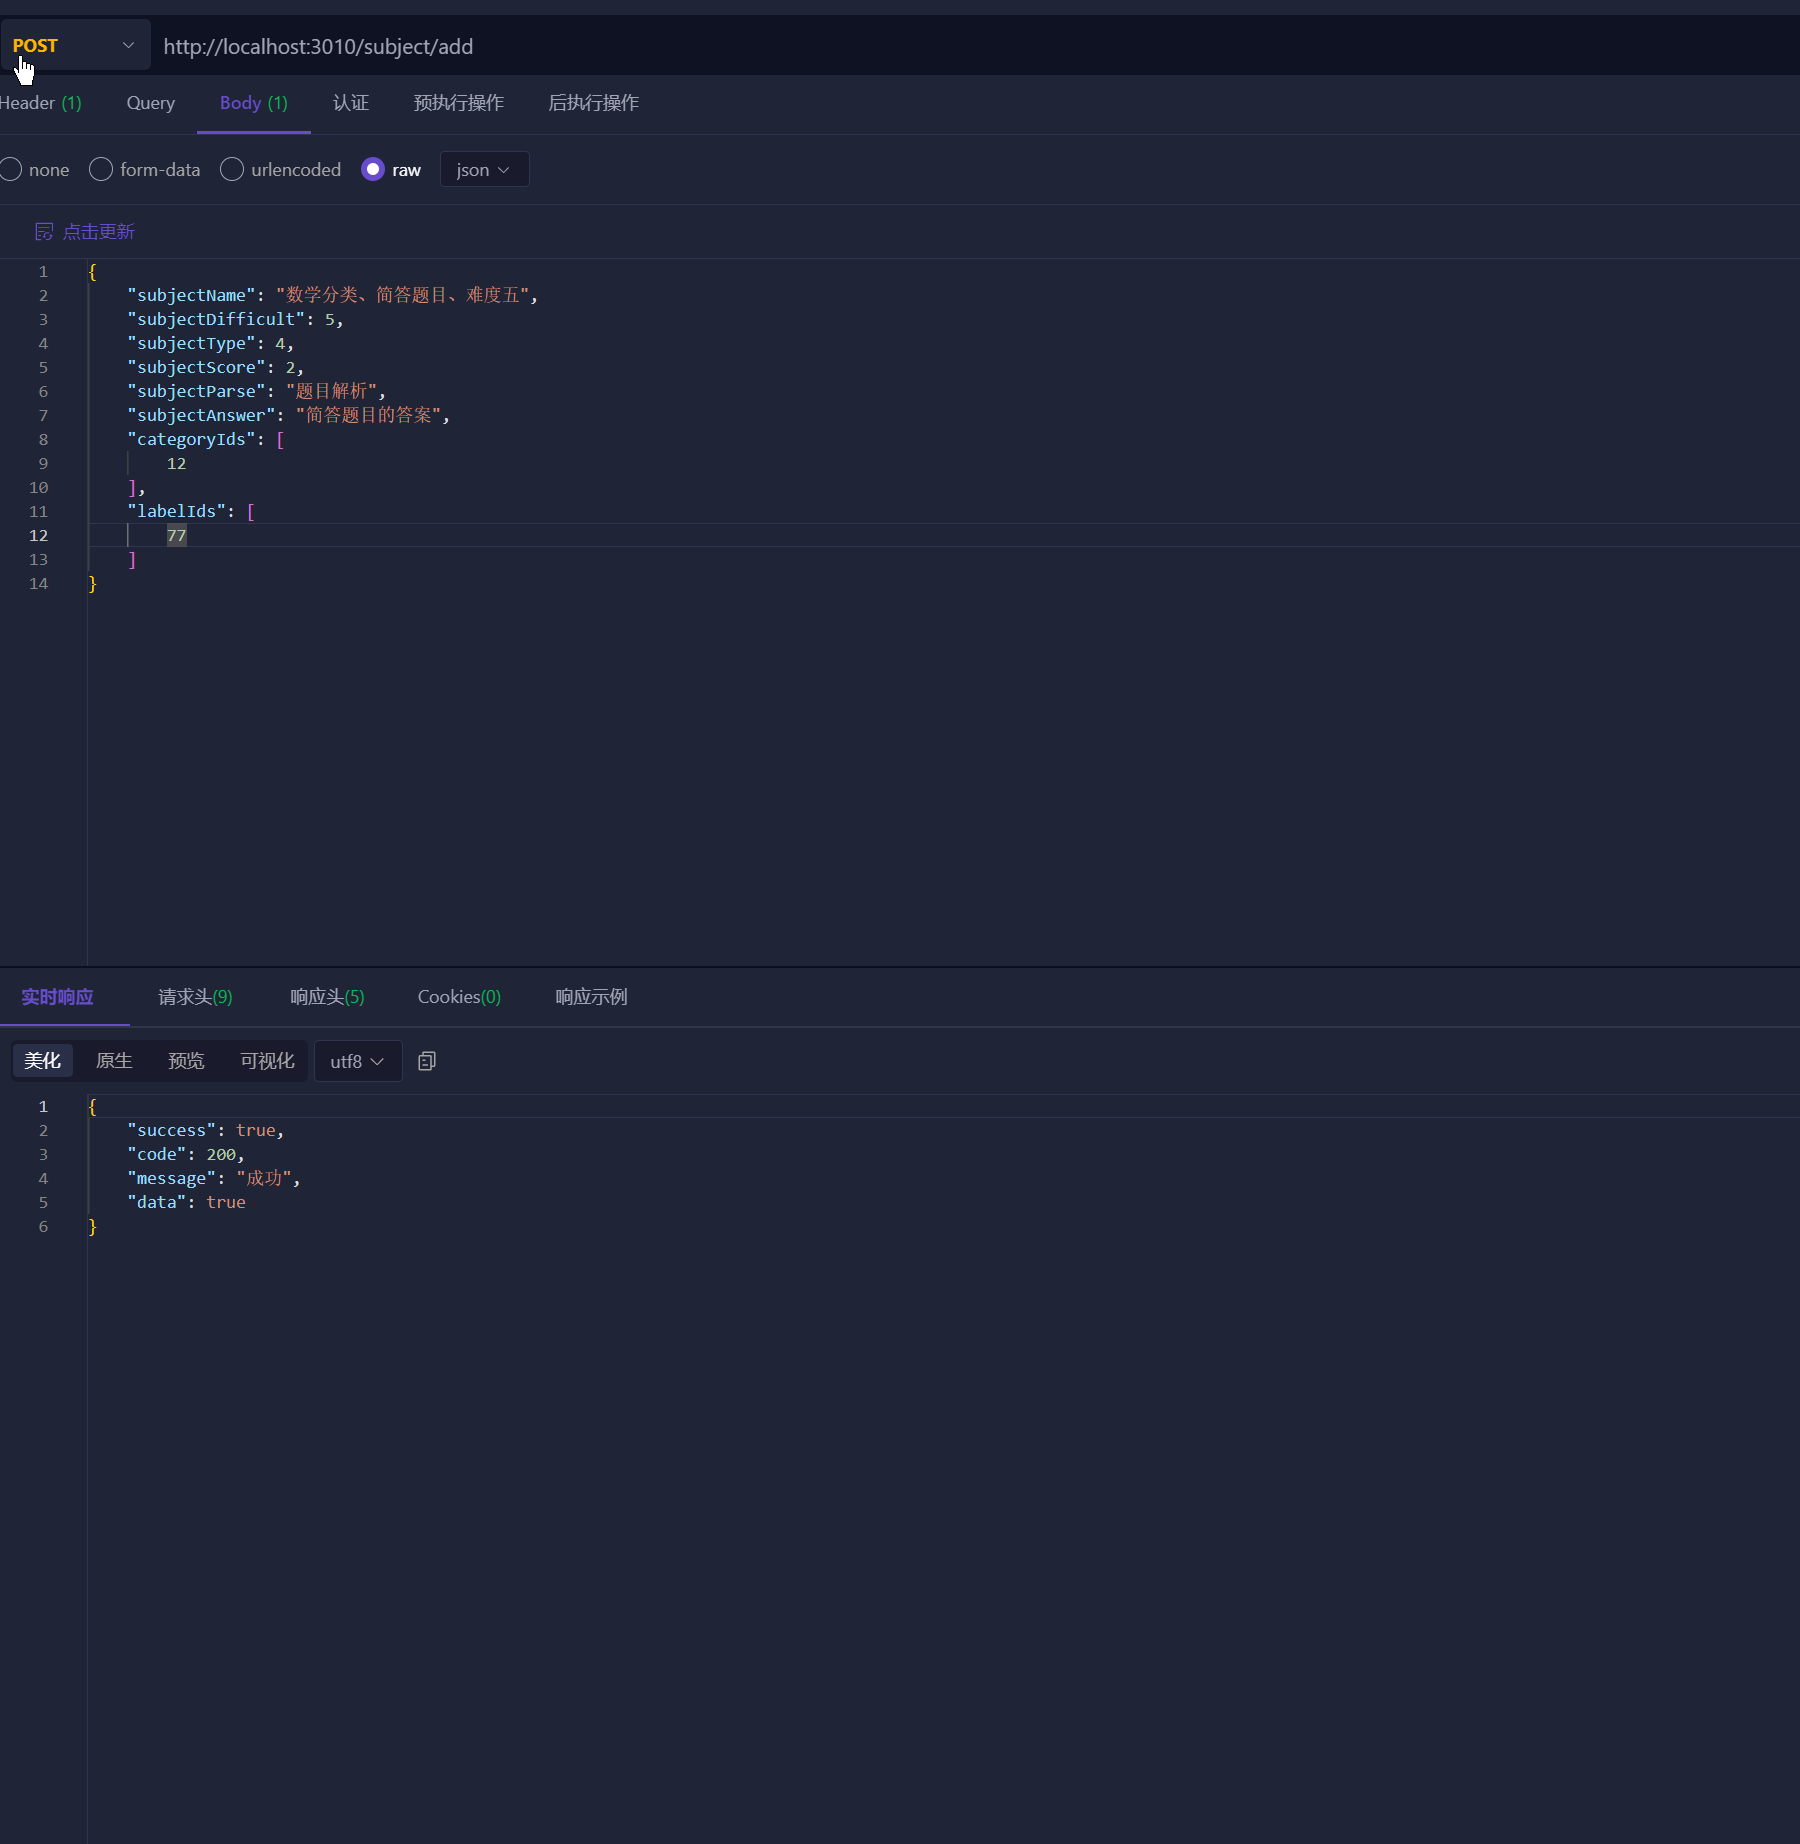Click the "subjectParse" key line

click(x=256, y=391)
